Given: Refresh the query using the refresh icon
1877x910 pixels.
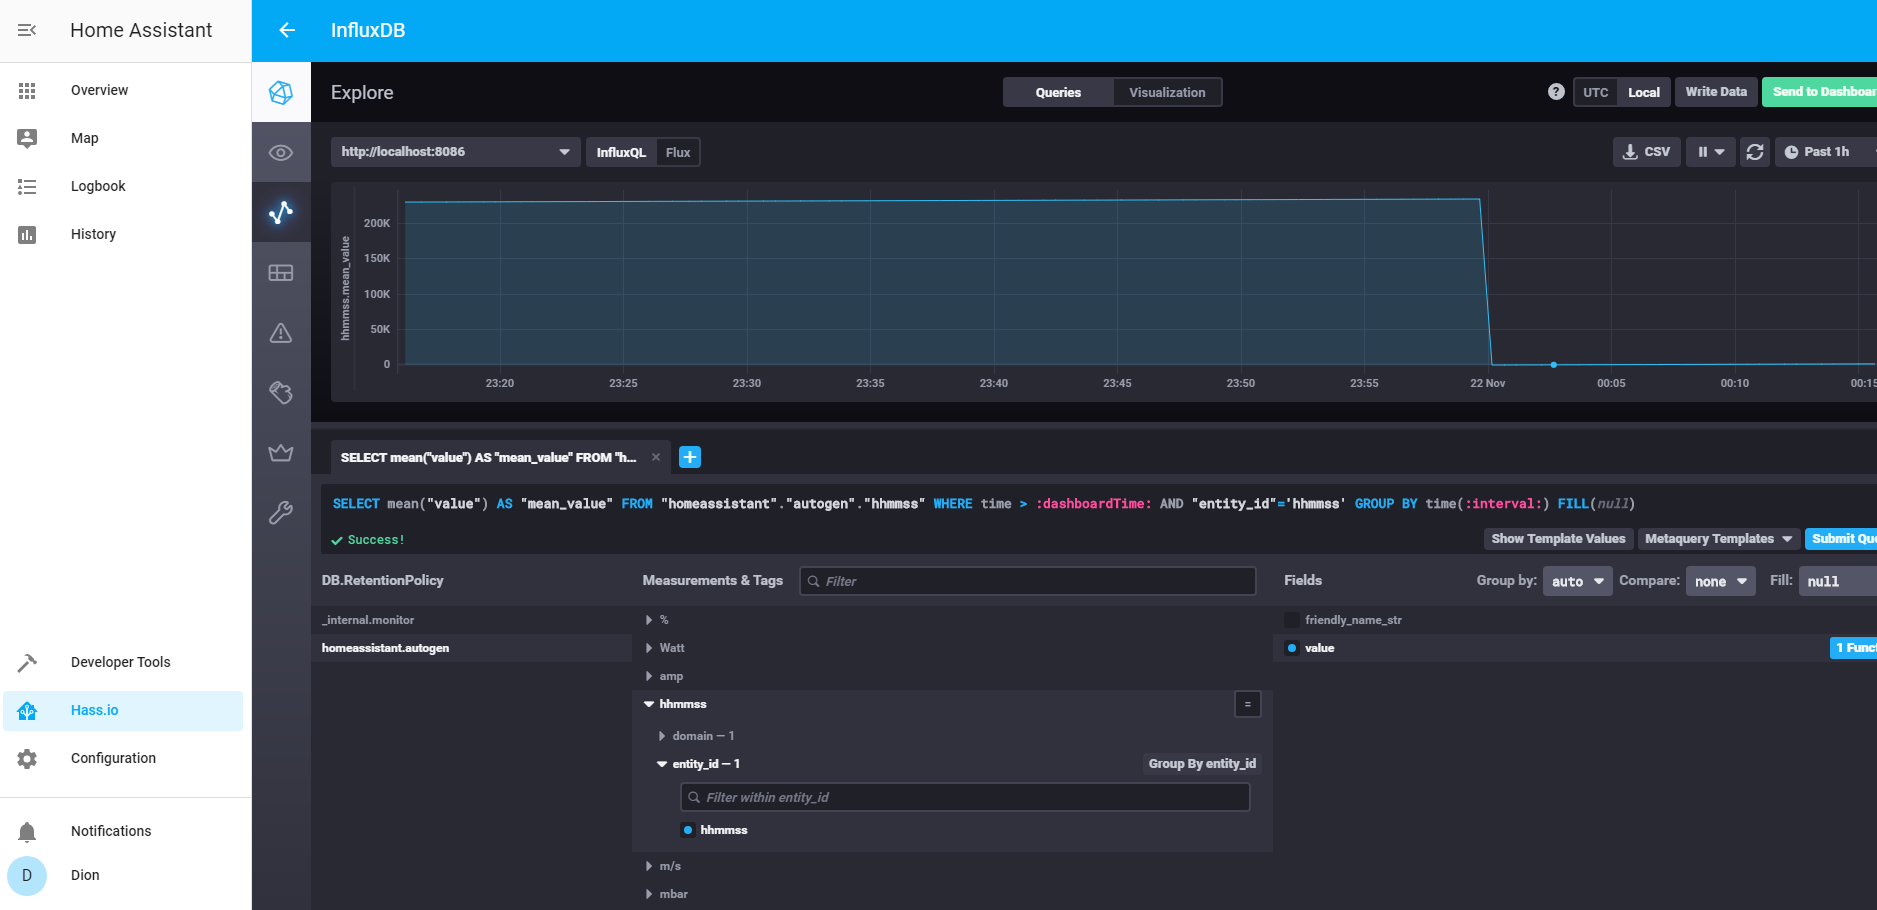Looking at the screenshot, I should click(x=1755, y=151).
